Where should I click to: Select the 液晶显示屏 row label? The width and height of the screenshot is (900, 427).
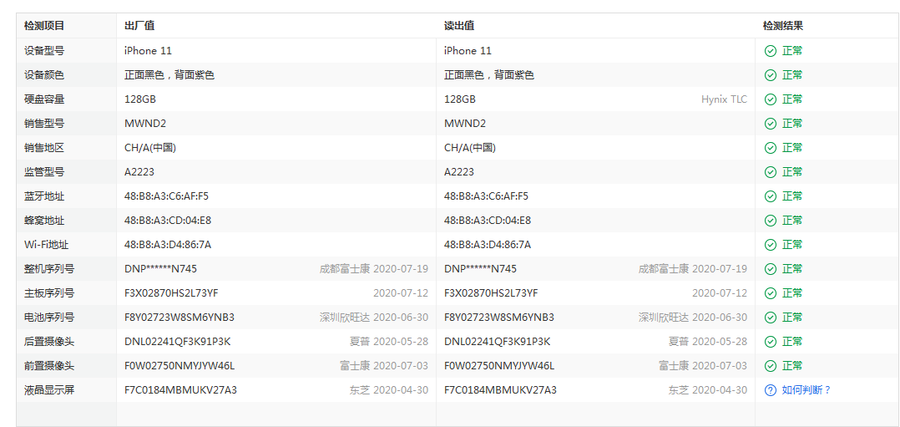tap(49, 390)
